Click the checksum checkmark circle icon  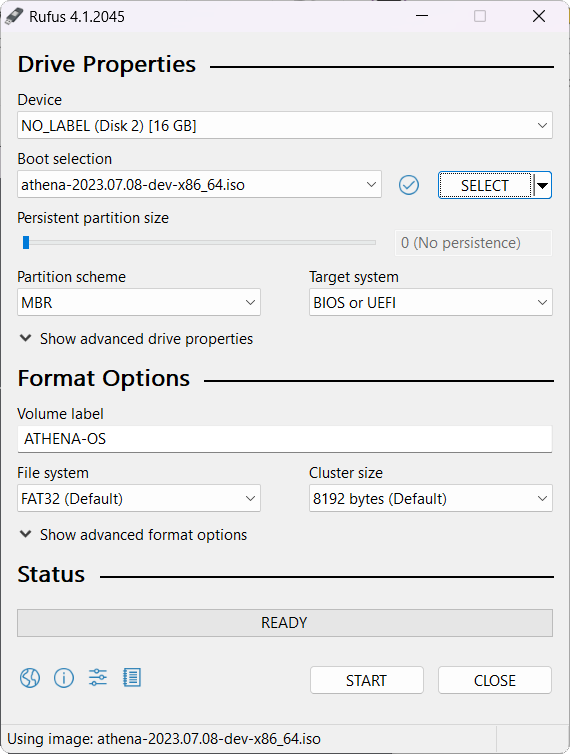pos(409,185)
